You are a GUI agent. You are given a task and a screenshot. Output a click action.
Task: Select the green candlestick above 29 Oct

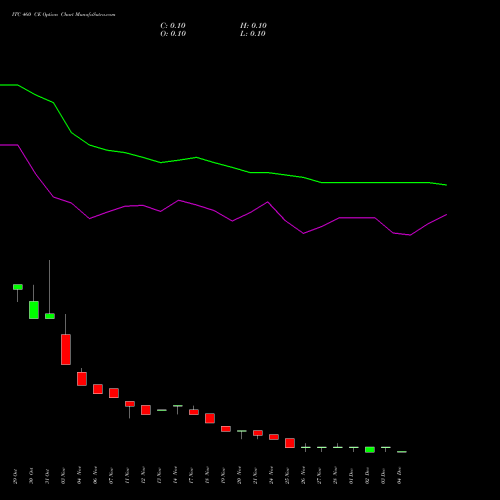pos(18,287)
